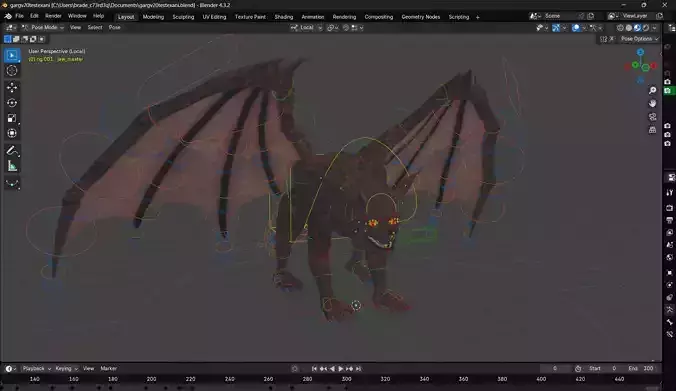Open the View Layer properties tab
The image size is (676, 391).
[x=670, y=232]
